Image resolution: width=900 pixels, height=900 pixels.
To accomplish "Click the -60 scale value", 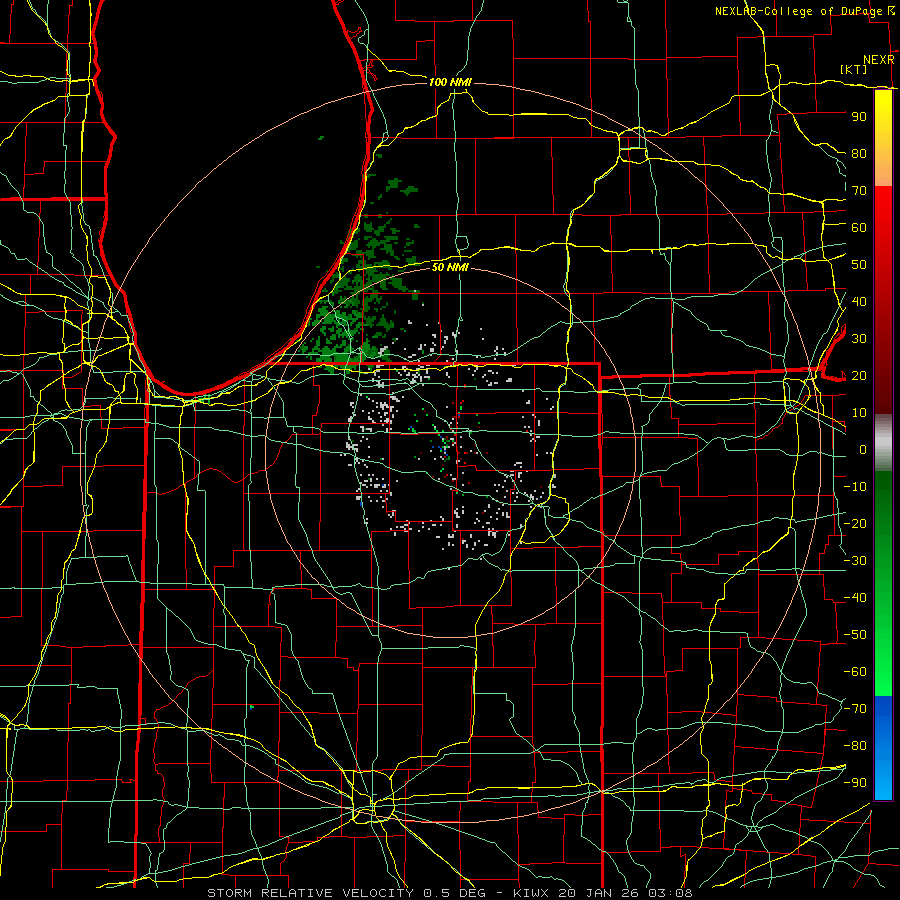I will [x=855, y=672].
